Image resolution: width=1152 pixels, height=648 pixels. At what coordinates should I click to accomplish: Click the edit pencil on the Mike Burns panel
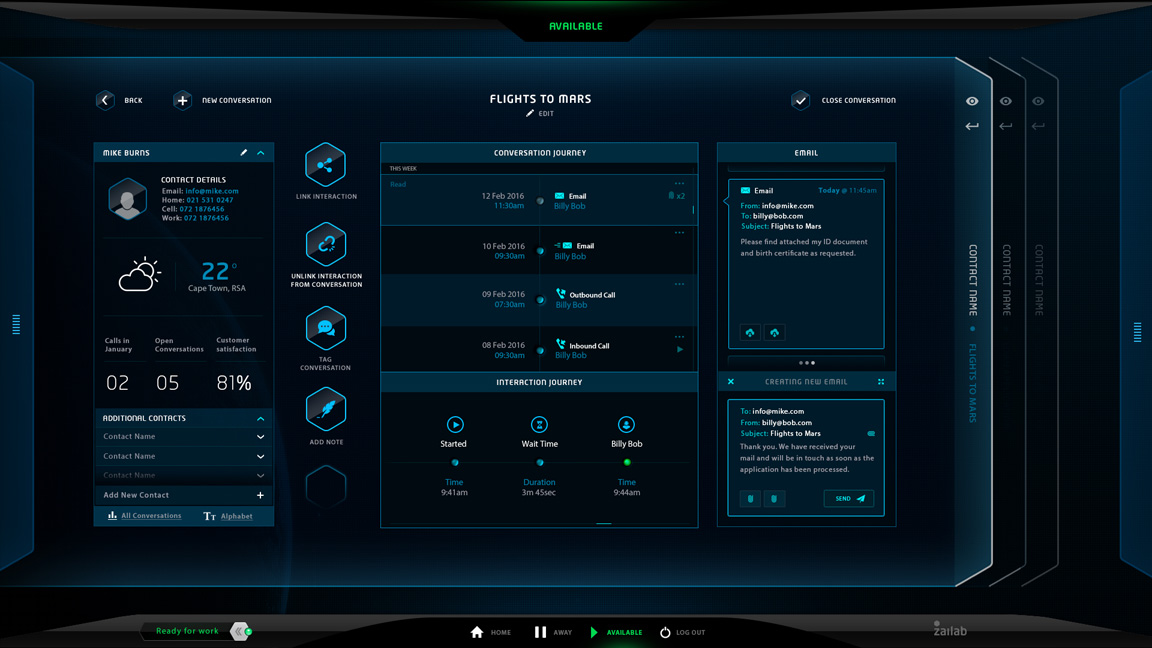pos(244,151)
